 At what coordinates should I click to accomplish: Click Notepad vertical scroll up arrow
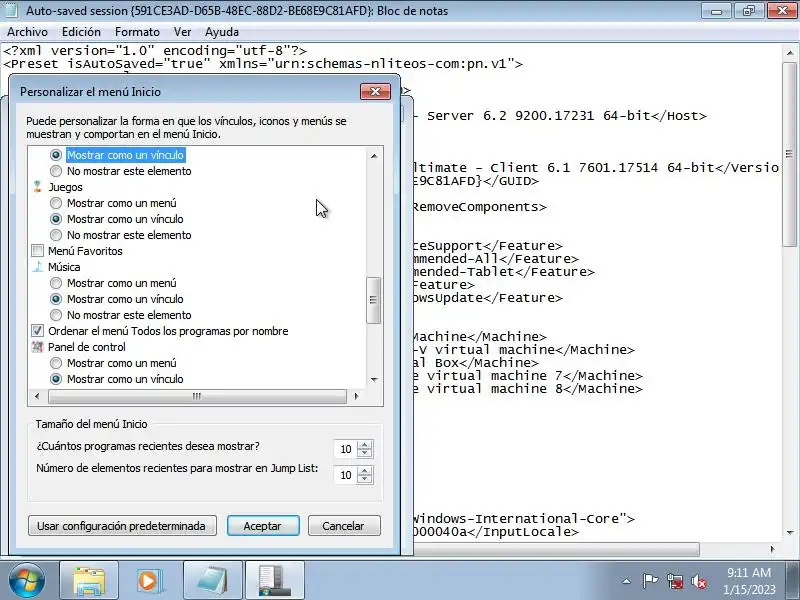790,53
